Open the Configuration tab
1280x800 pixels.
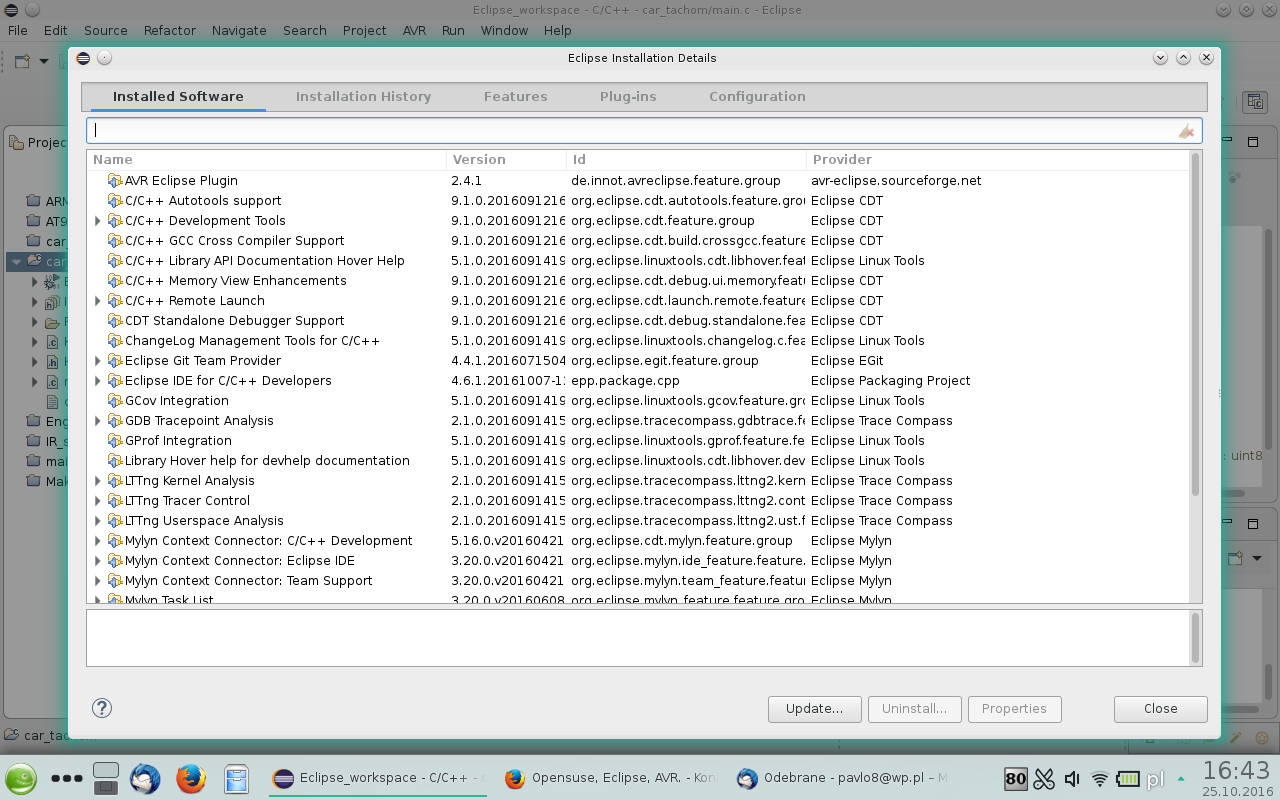[x=757, y=97]
